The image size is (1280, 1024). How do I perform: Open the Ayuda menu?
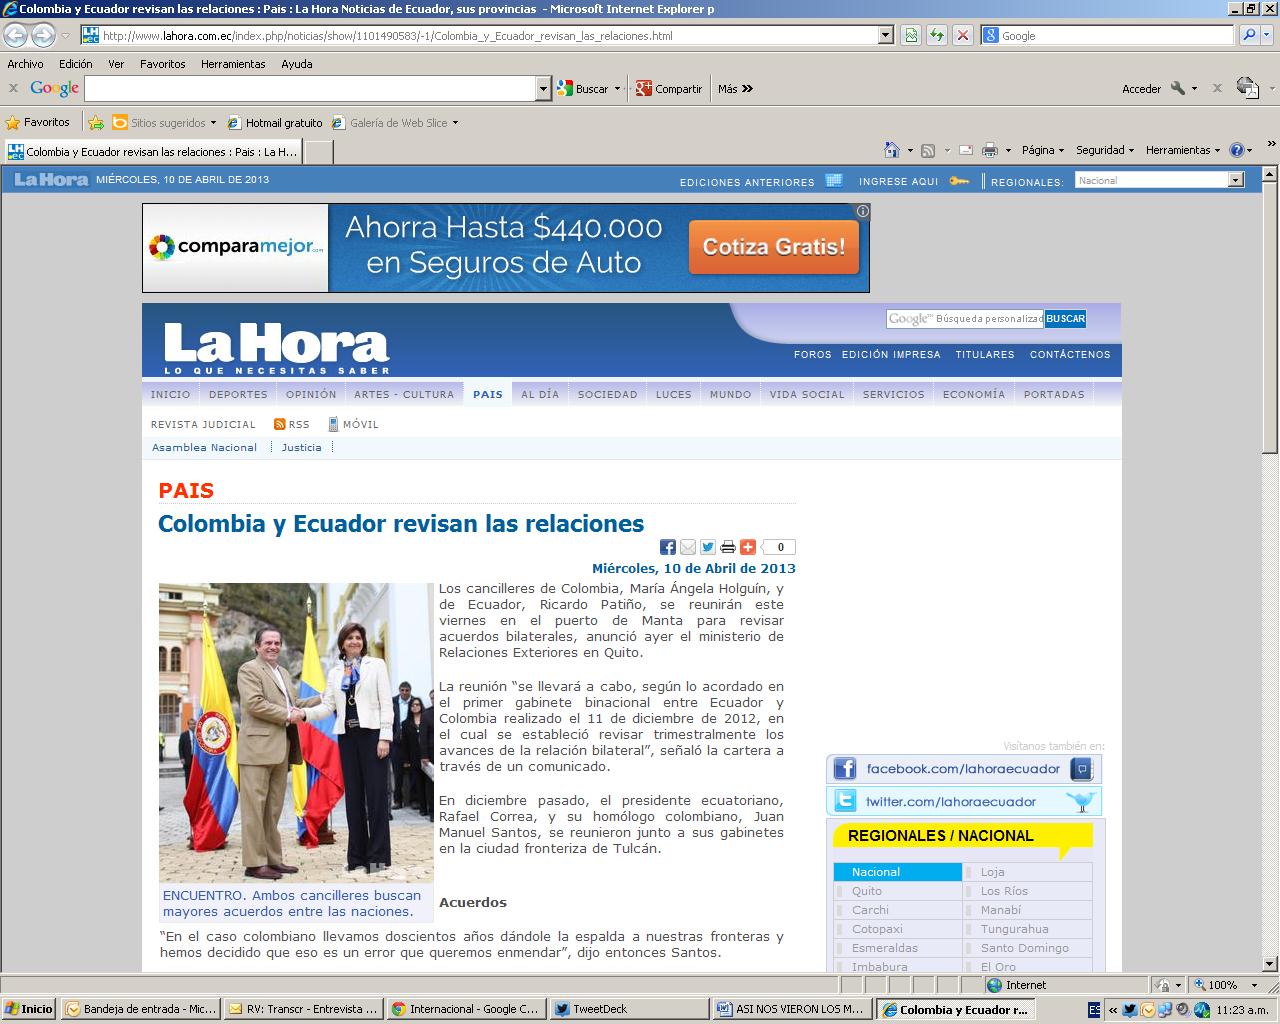click(297, 64)
